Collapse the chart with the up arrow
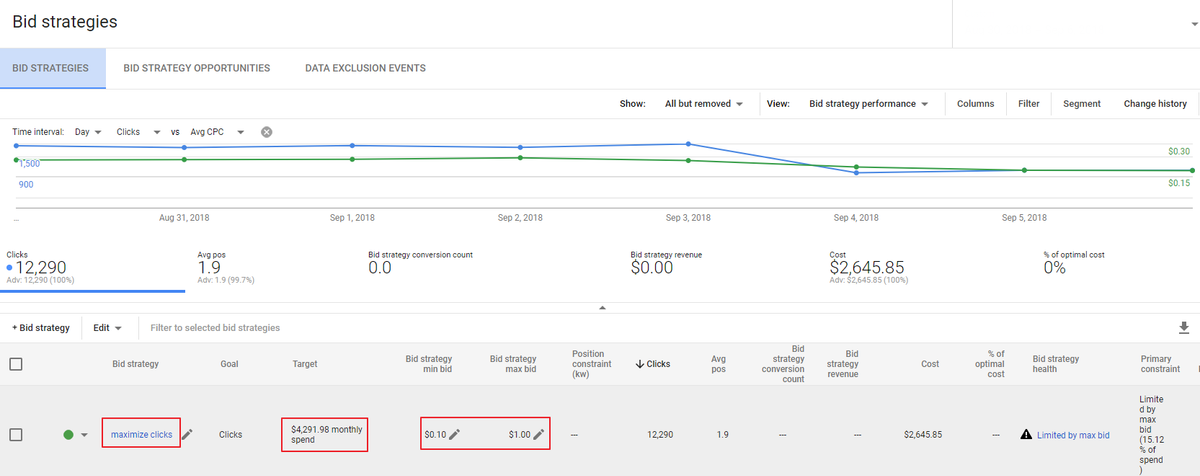Screen dimensions: 1200x476 tap(602, 308)
